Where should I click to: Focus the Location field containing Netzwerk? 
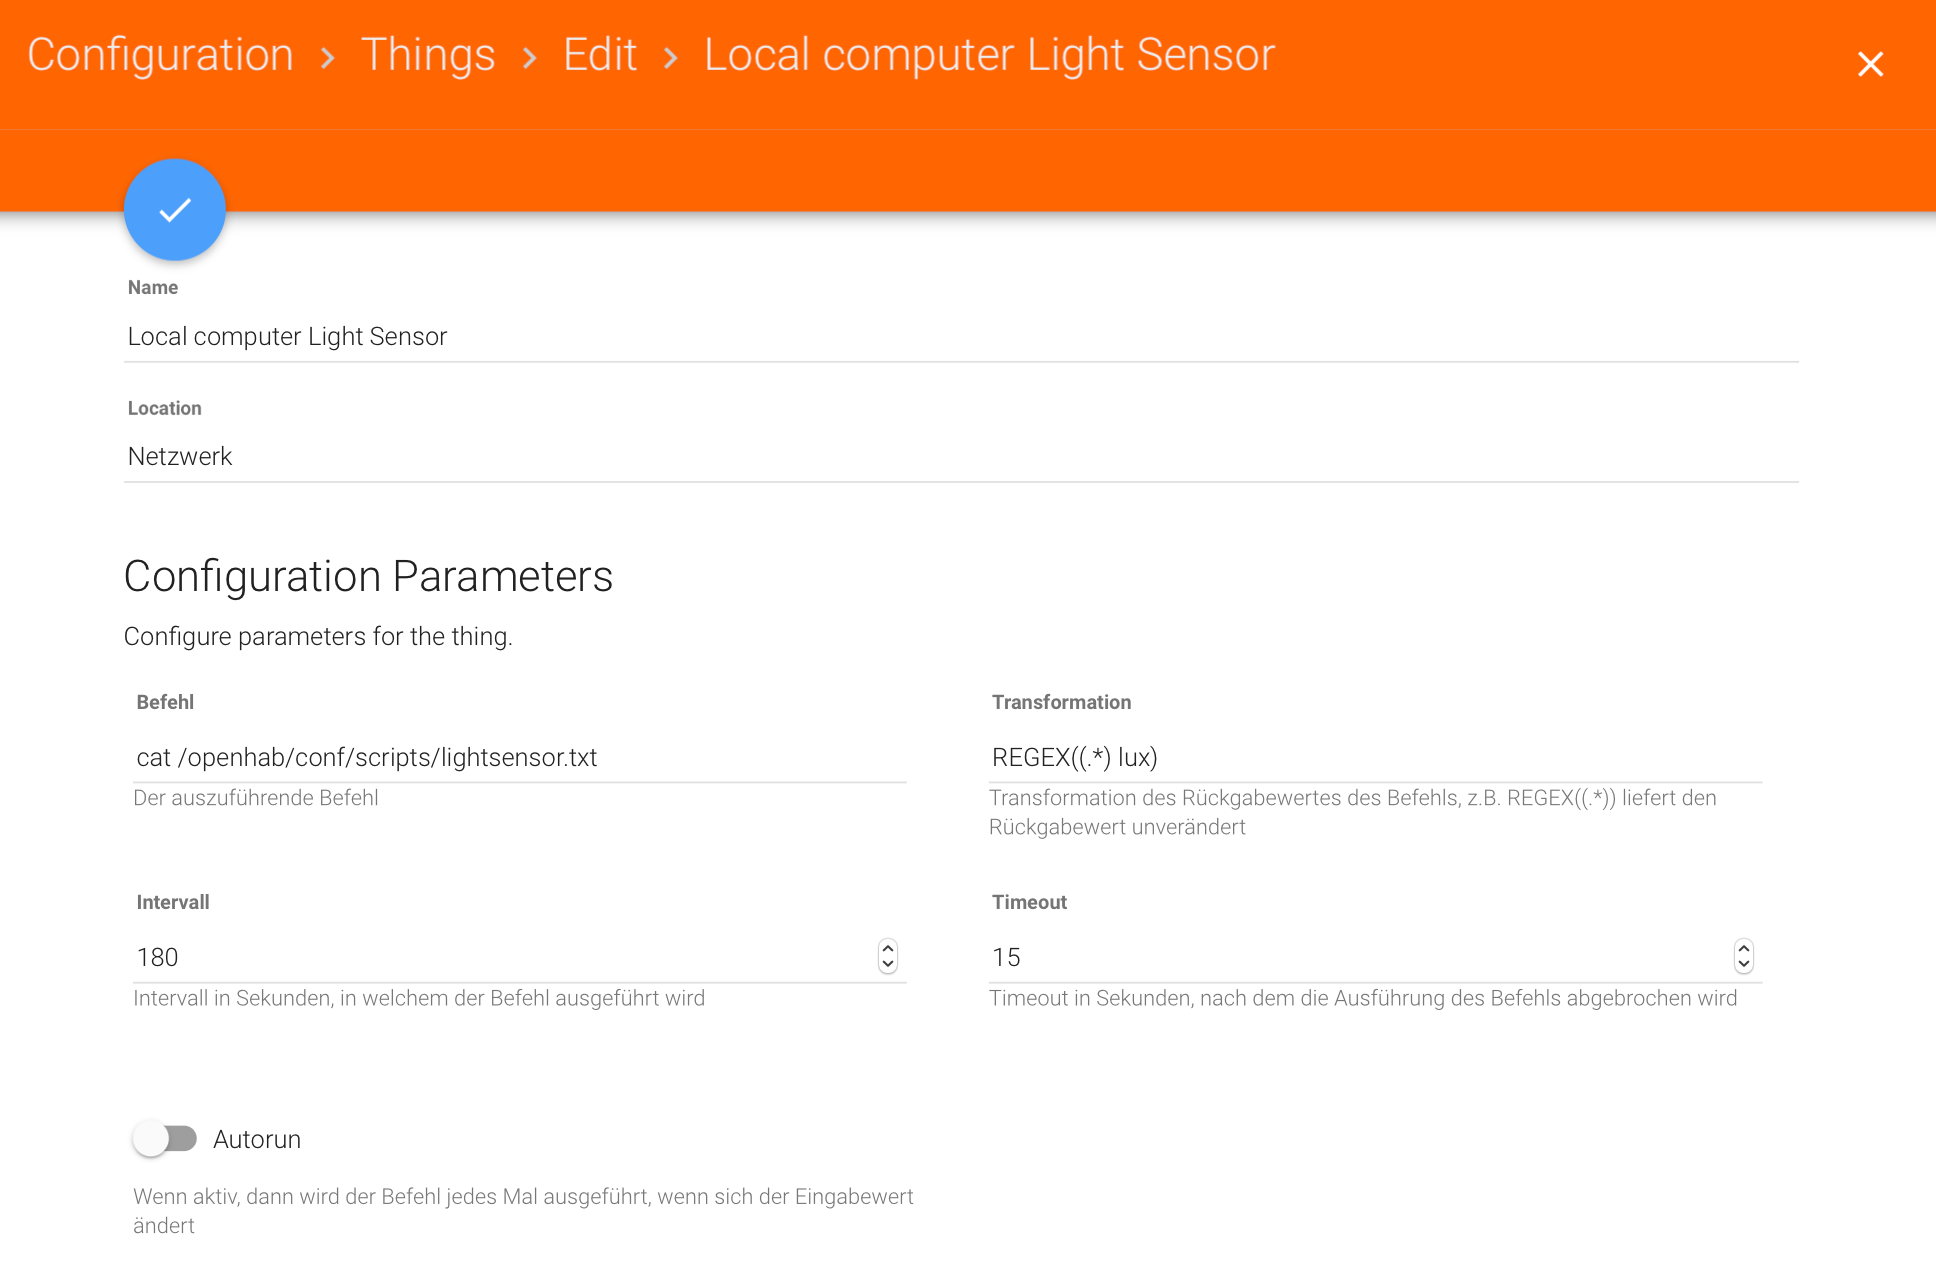coord(960,457)
